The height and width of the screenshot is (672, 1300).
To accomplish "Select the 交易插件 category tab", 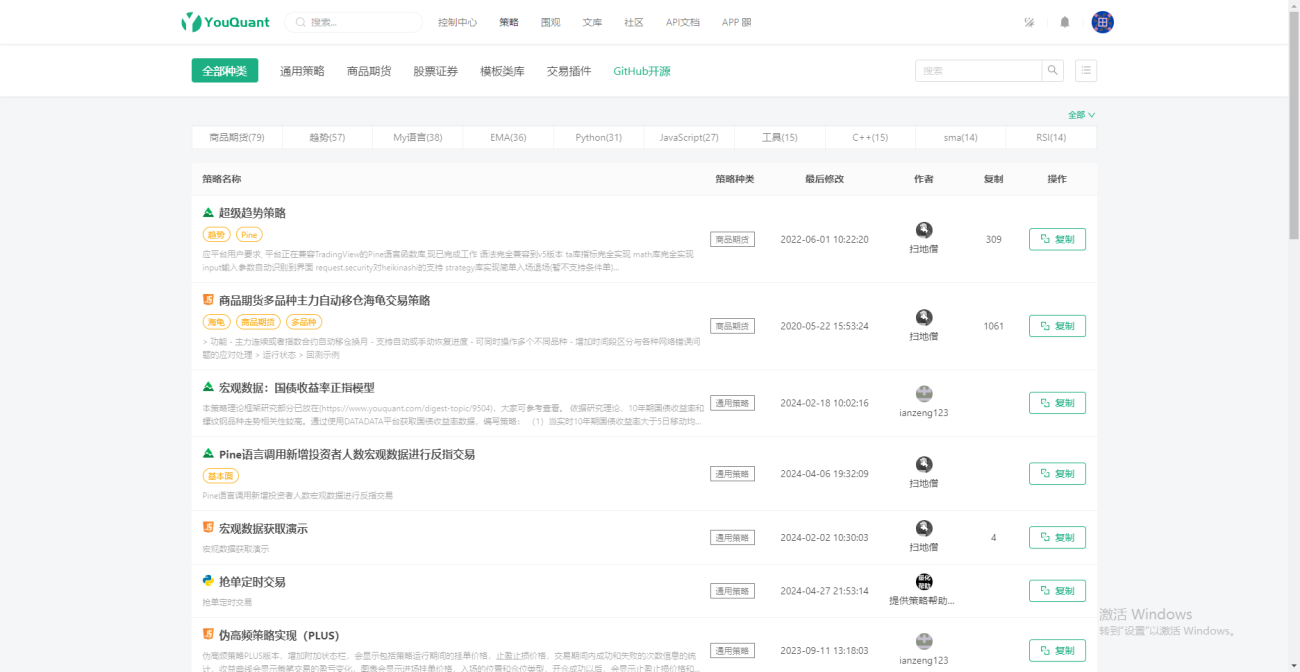I will point(569,71).
